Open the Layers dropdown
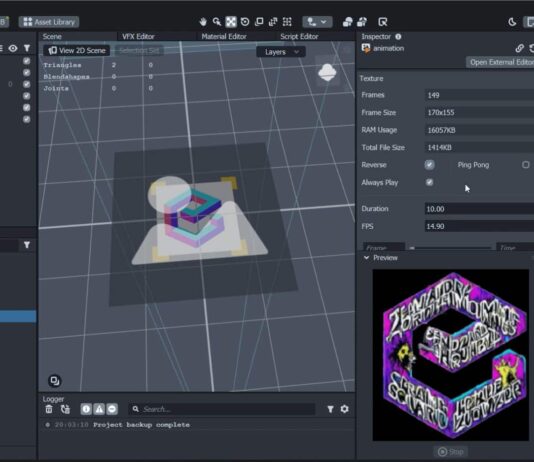This screenshot has width=534, height=462. tap(281, 52)
